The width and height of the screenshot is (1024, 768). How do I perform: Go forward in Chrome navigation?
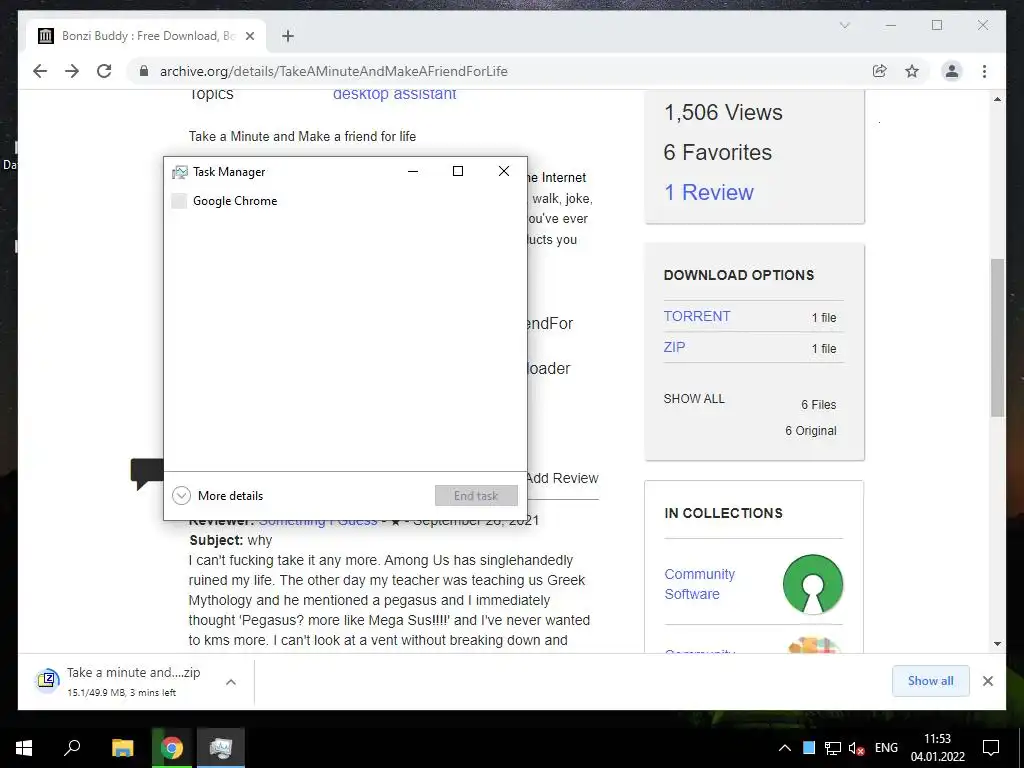coord(72,71)
